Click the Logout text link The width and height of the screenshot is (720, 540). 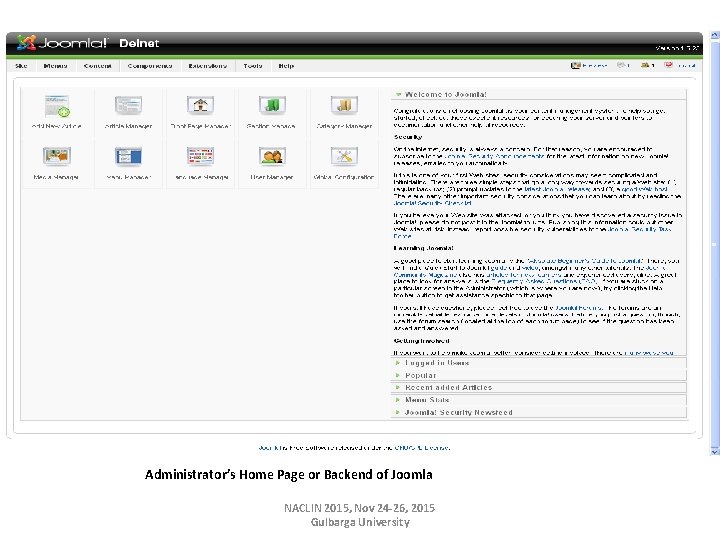click(687, 66)
